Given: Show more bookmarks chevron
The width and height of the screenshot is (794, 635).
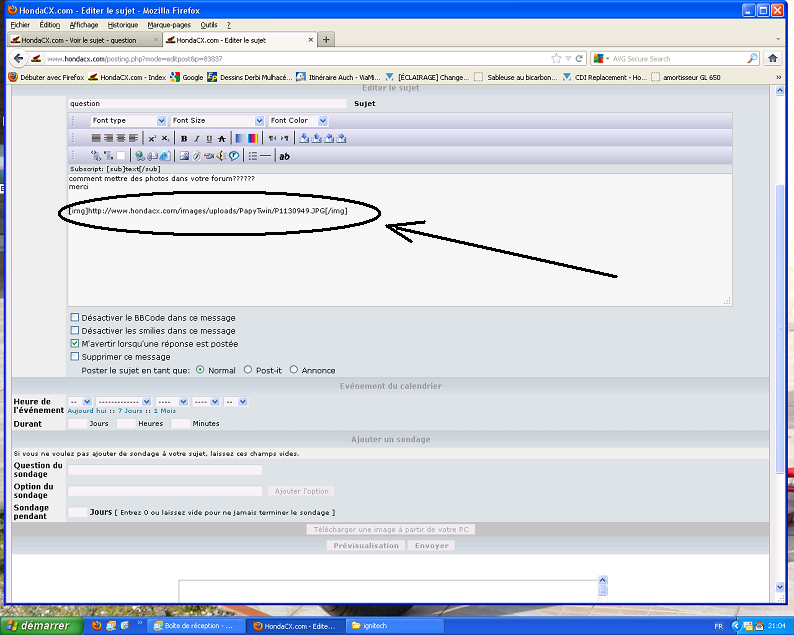Looking at the screenshot, I should pos(778,77).
